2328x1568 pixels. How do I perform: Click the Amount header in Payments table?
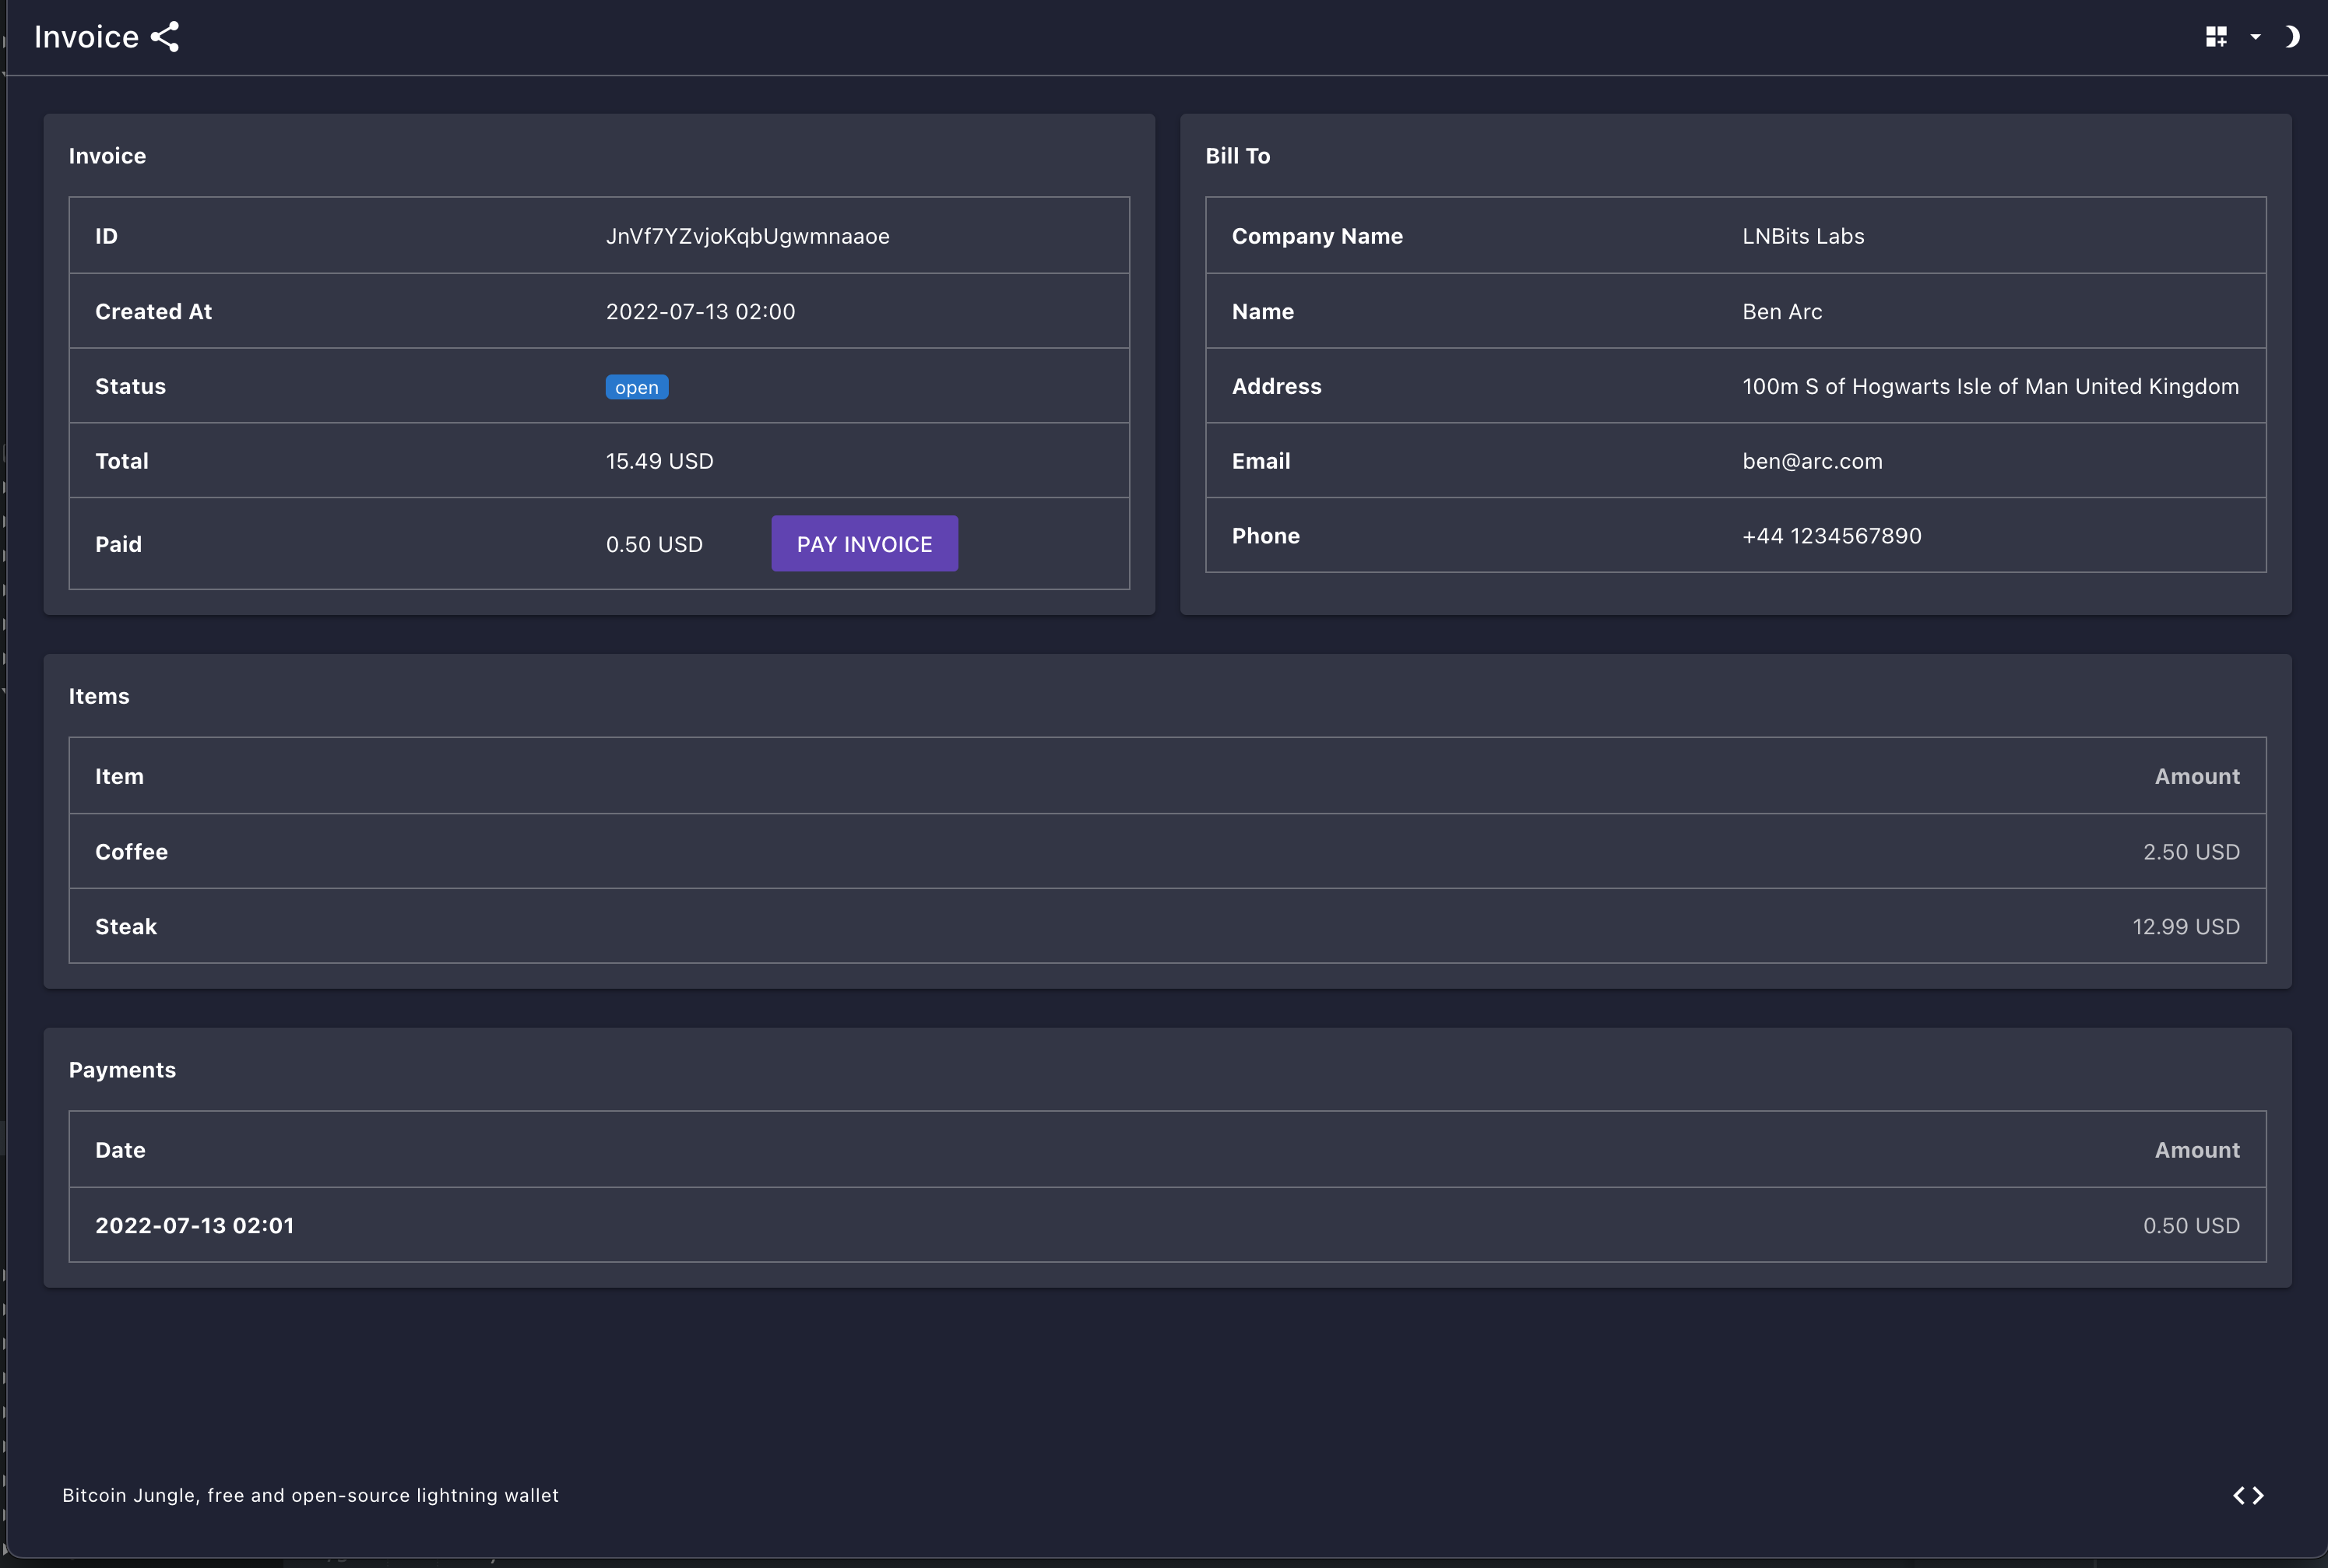tap(2197, 1150)
